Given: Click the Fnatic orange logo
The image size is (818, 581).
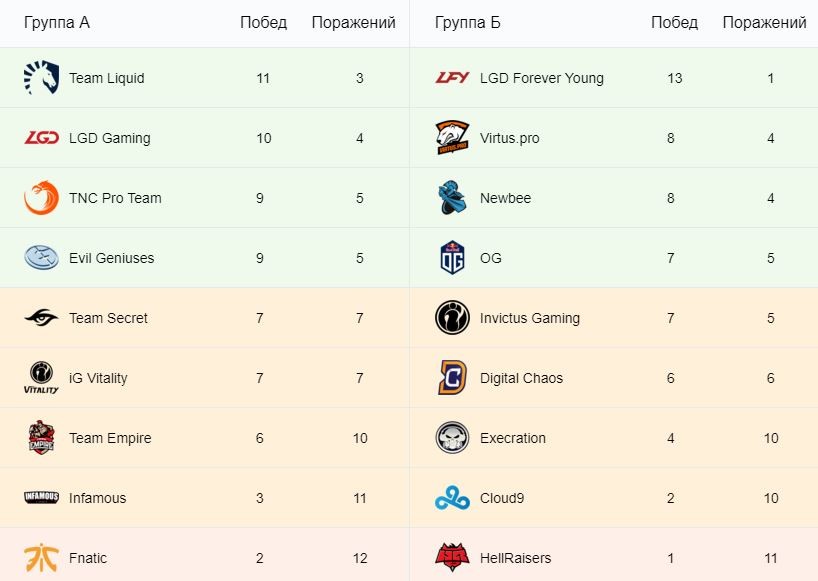Looking at the screenshot, I should coord(41,558).
